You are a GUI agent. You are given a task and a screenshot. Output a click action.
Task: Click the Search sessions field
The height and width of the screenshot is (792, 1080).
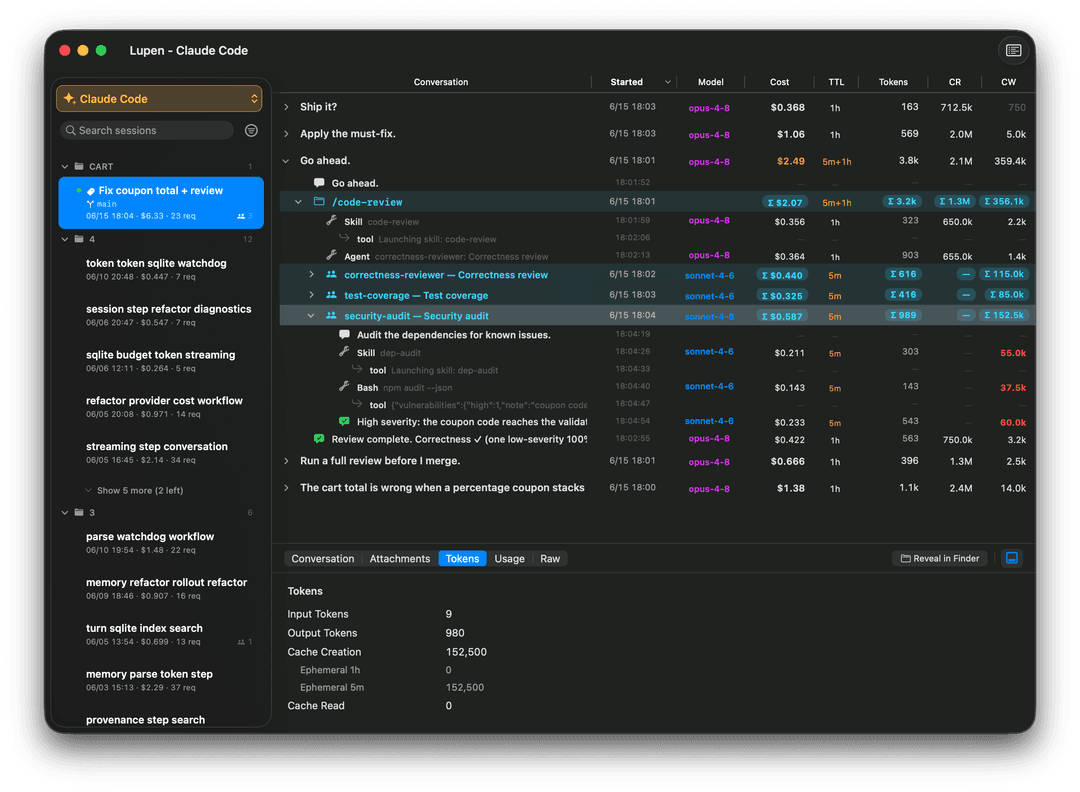point(147,130)
